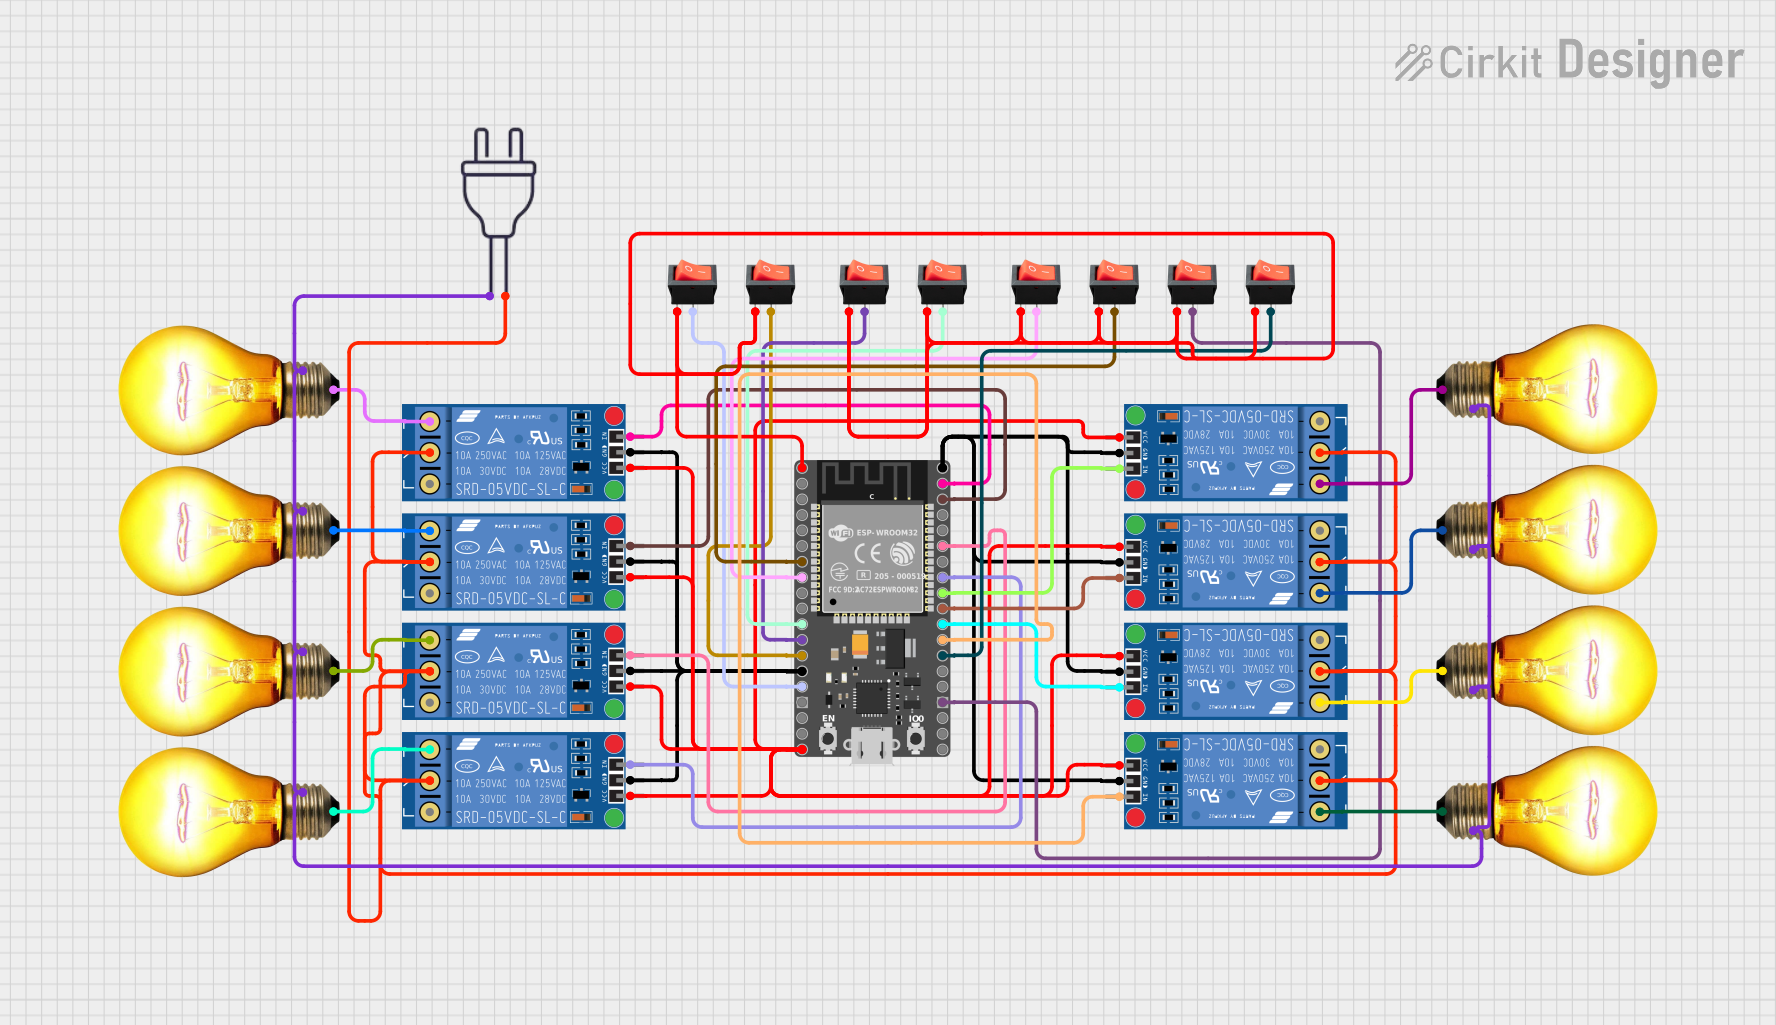1776x1025 pixels.
Task: Select the top relay module on left
Action: point(514,452)
